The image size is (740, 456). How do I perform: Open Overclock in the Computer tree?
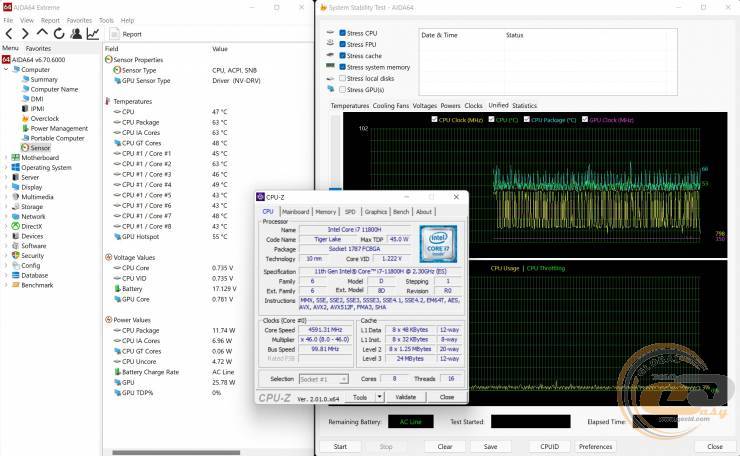(41, 118)
